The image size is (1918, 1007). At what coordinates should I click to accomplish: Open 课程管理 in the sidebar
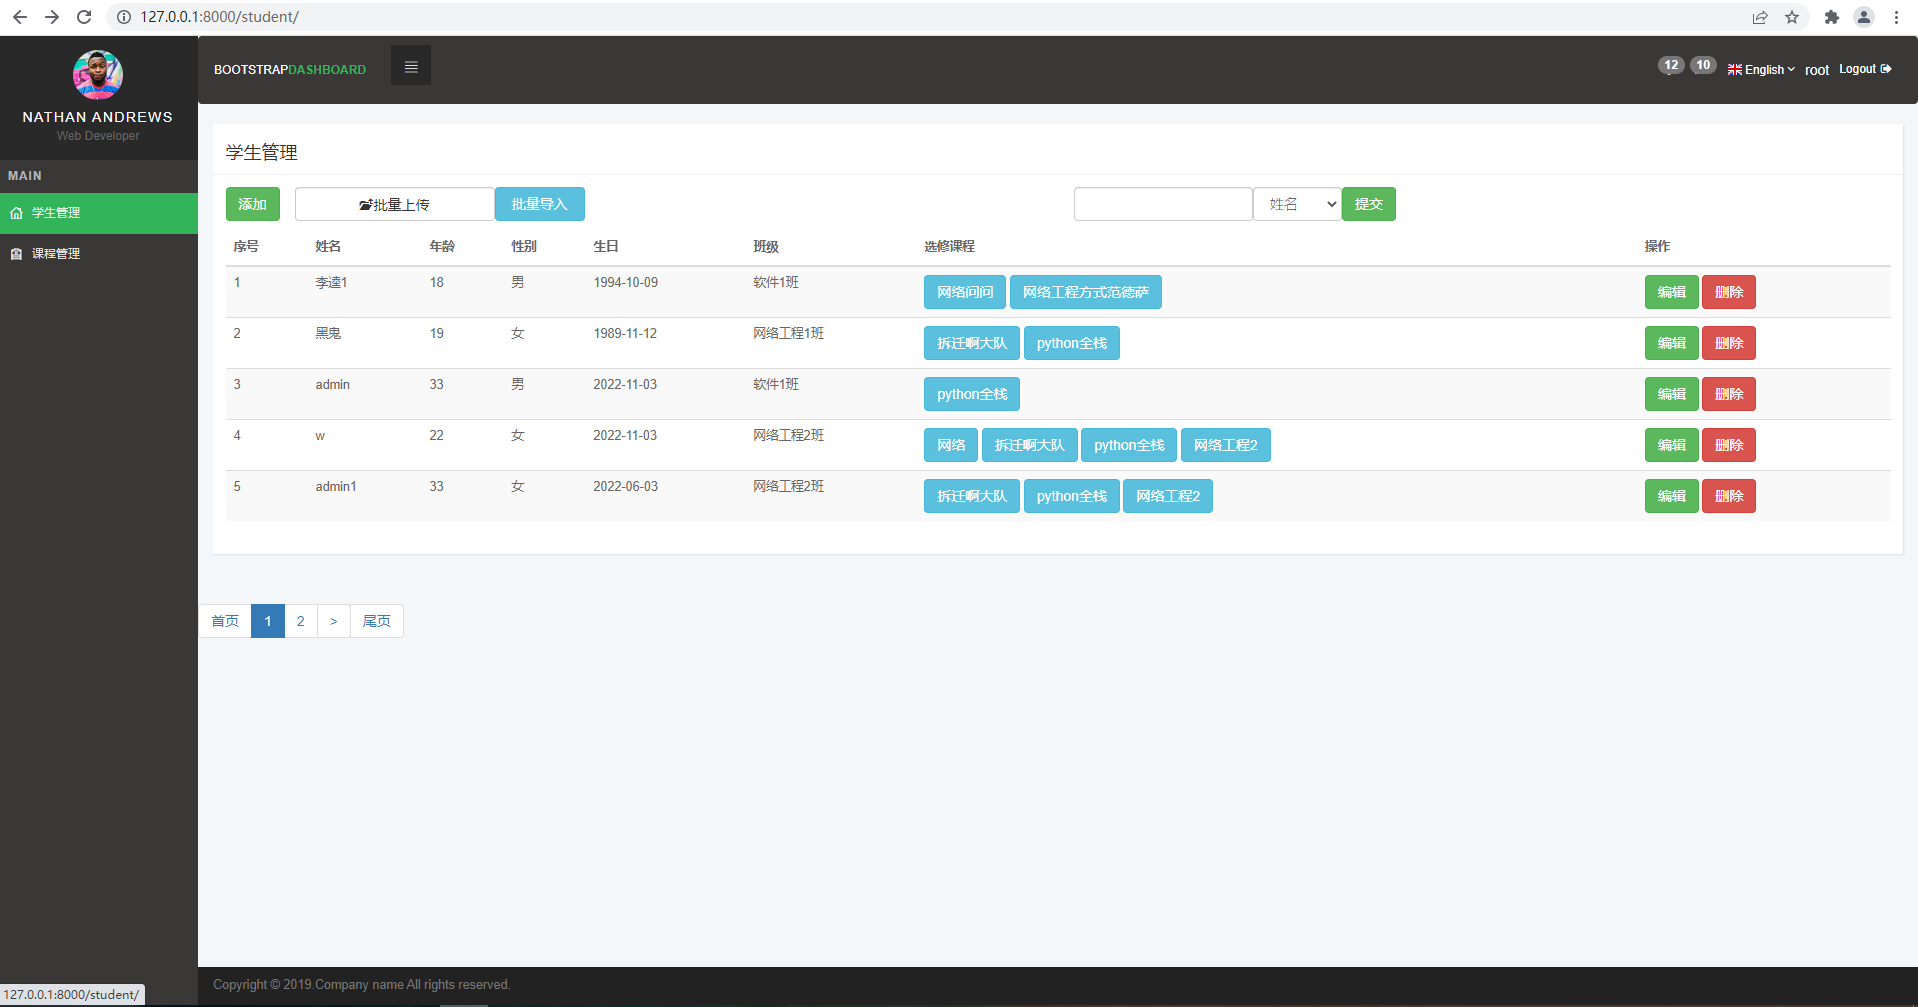[99, 254]
